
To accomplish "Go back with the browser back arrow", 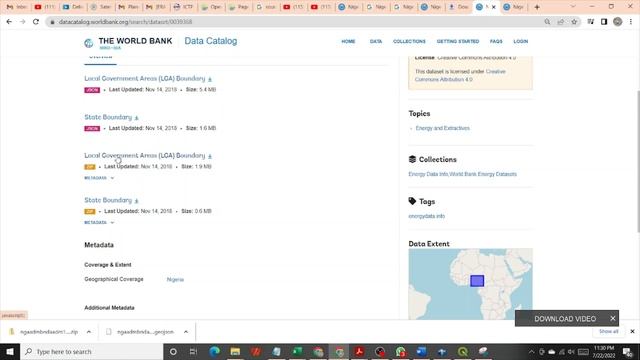I will (x=9, y=22).
